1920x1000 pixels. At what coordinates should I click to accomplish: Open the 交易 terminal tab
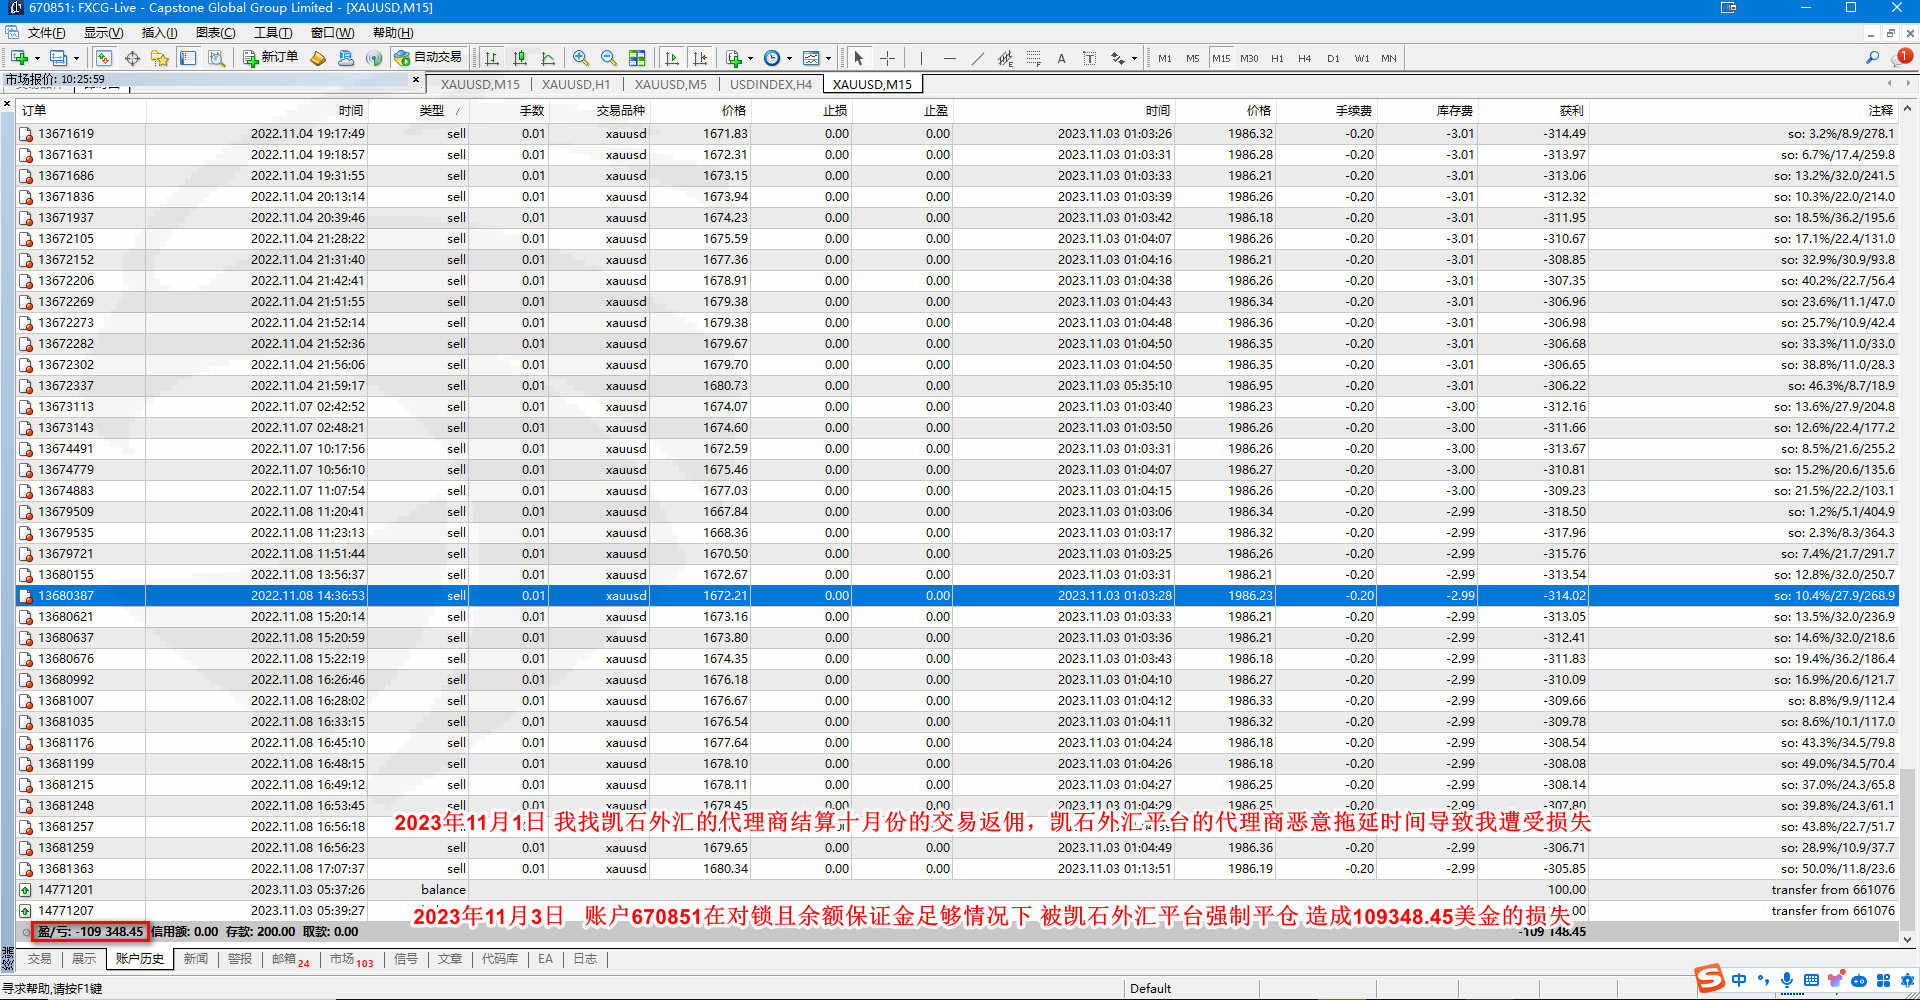(x=39, y=959)
